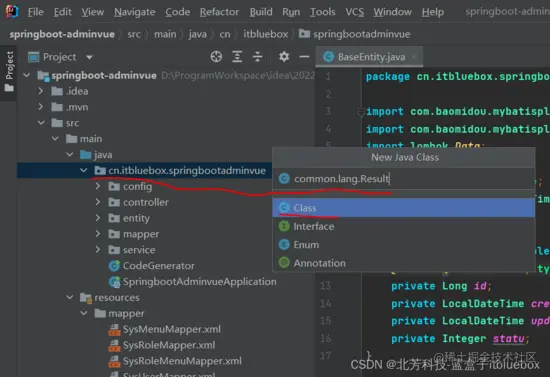The width and height of the screenshot is (550, 377).
Task: Collapse the springboot-adminvue root node
Action: click(27, 75)
